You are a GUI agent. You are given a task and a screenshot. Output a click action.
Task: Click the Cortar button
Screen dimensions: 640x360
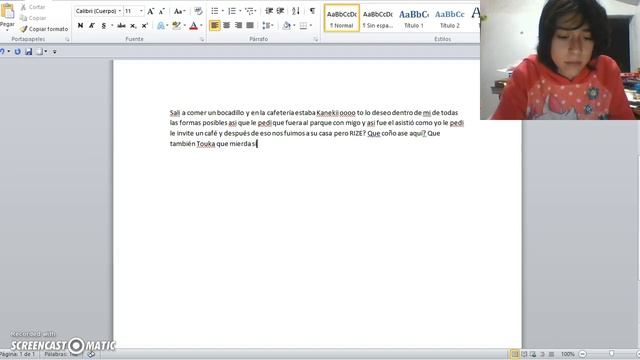click(x=33, y=7)
